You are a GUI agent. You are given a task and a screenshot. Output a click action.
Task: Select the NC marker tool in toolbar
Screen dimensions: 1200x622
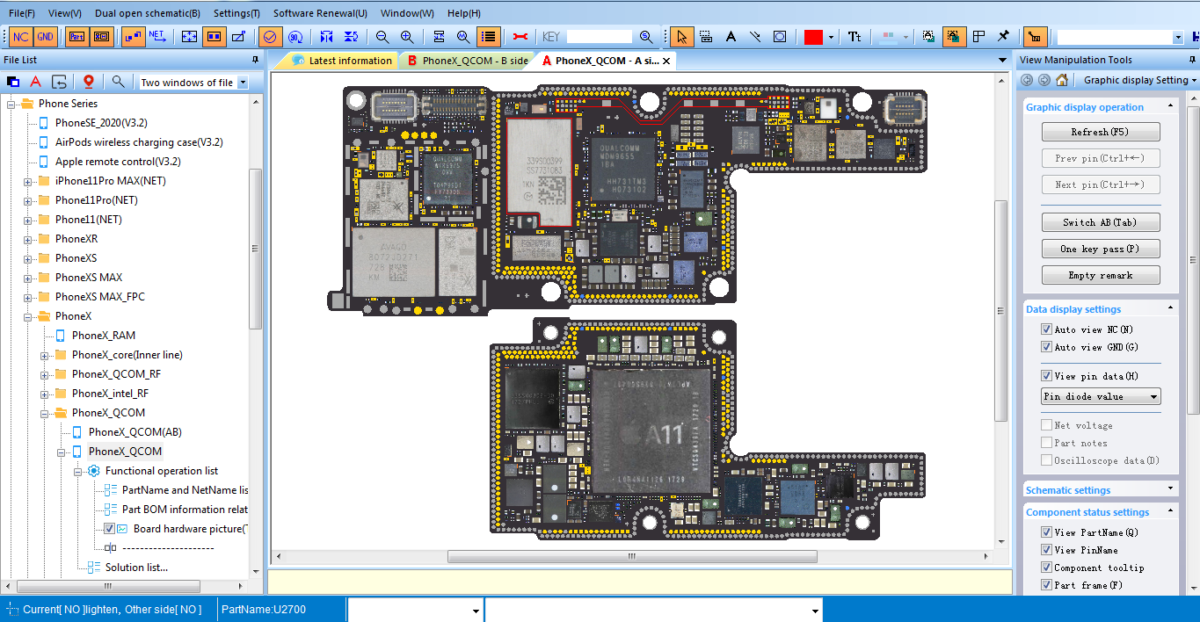pos(20,36)
